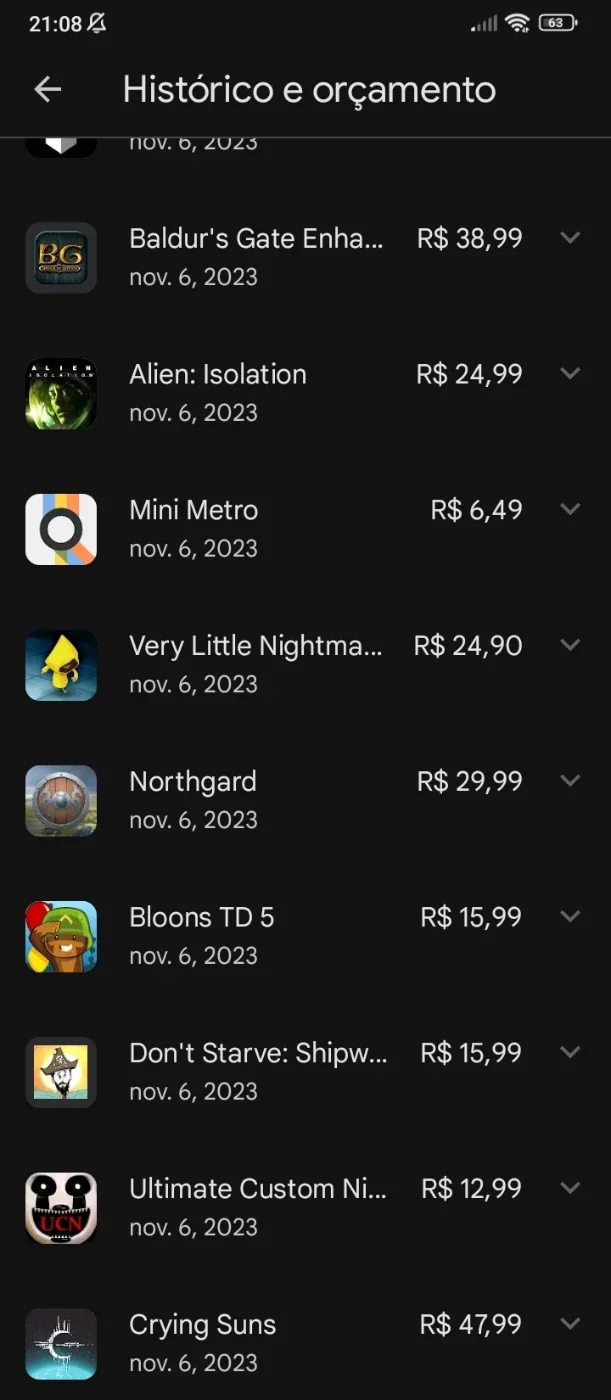
Task: Tap the Very Little Nightmares app icon
Action: pyautogui.click(x=61, y=665)
